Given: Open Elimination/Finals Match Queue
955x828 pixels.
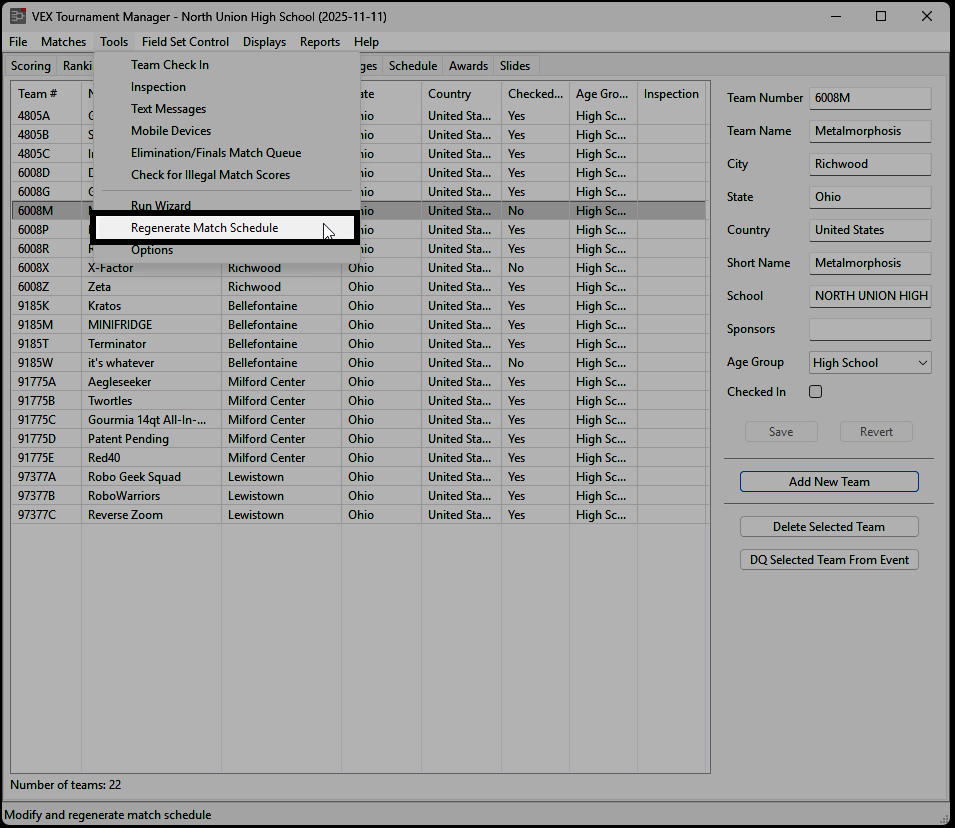Looking at the screenshot, I should point(226,152).
